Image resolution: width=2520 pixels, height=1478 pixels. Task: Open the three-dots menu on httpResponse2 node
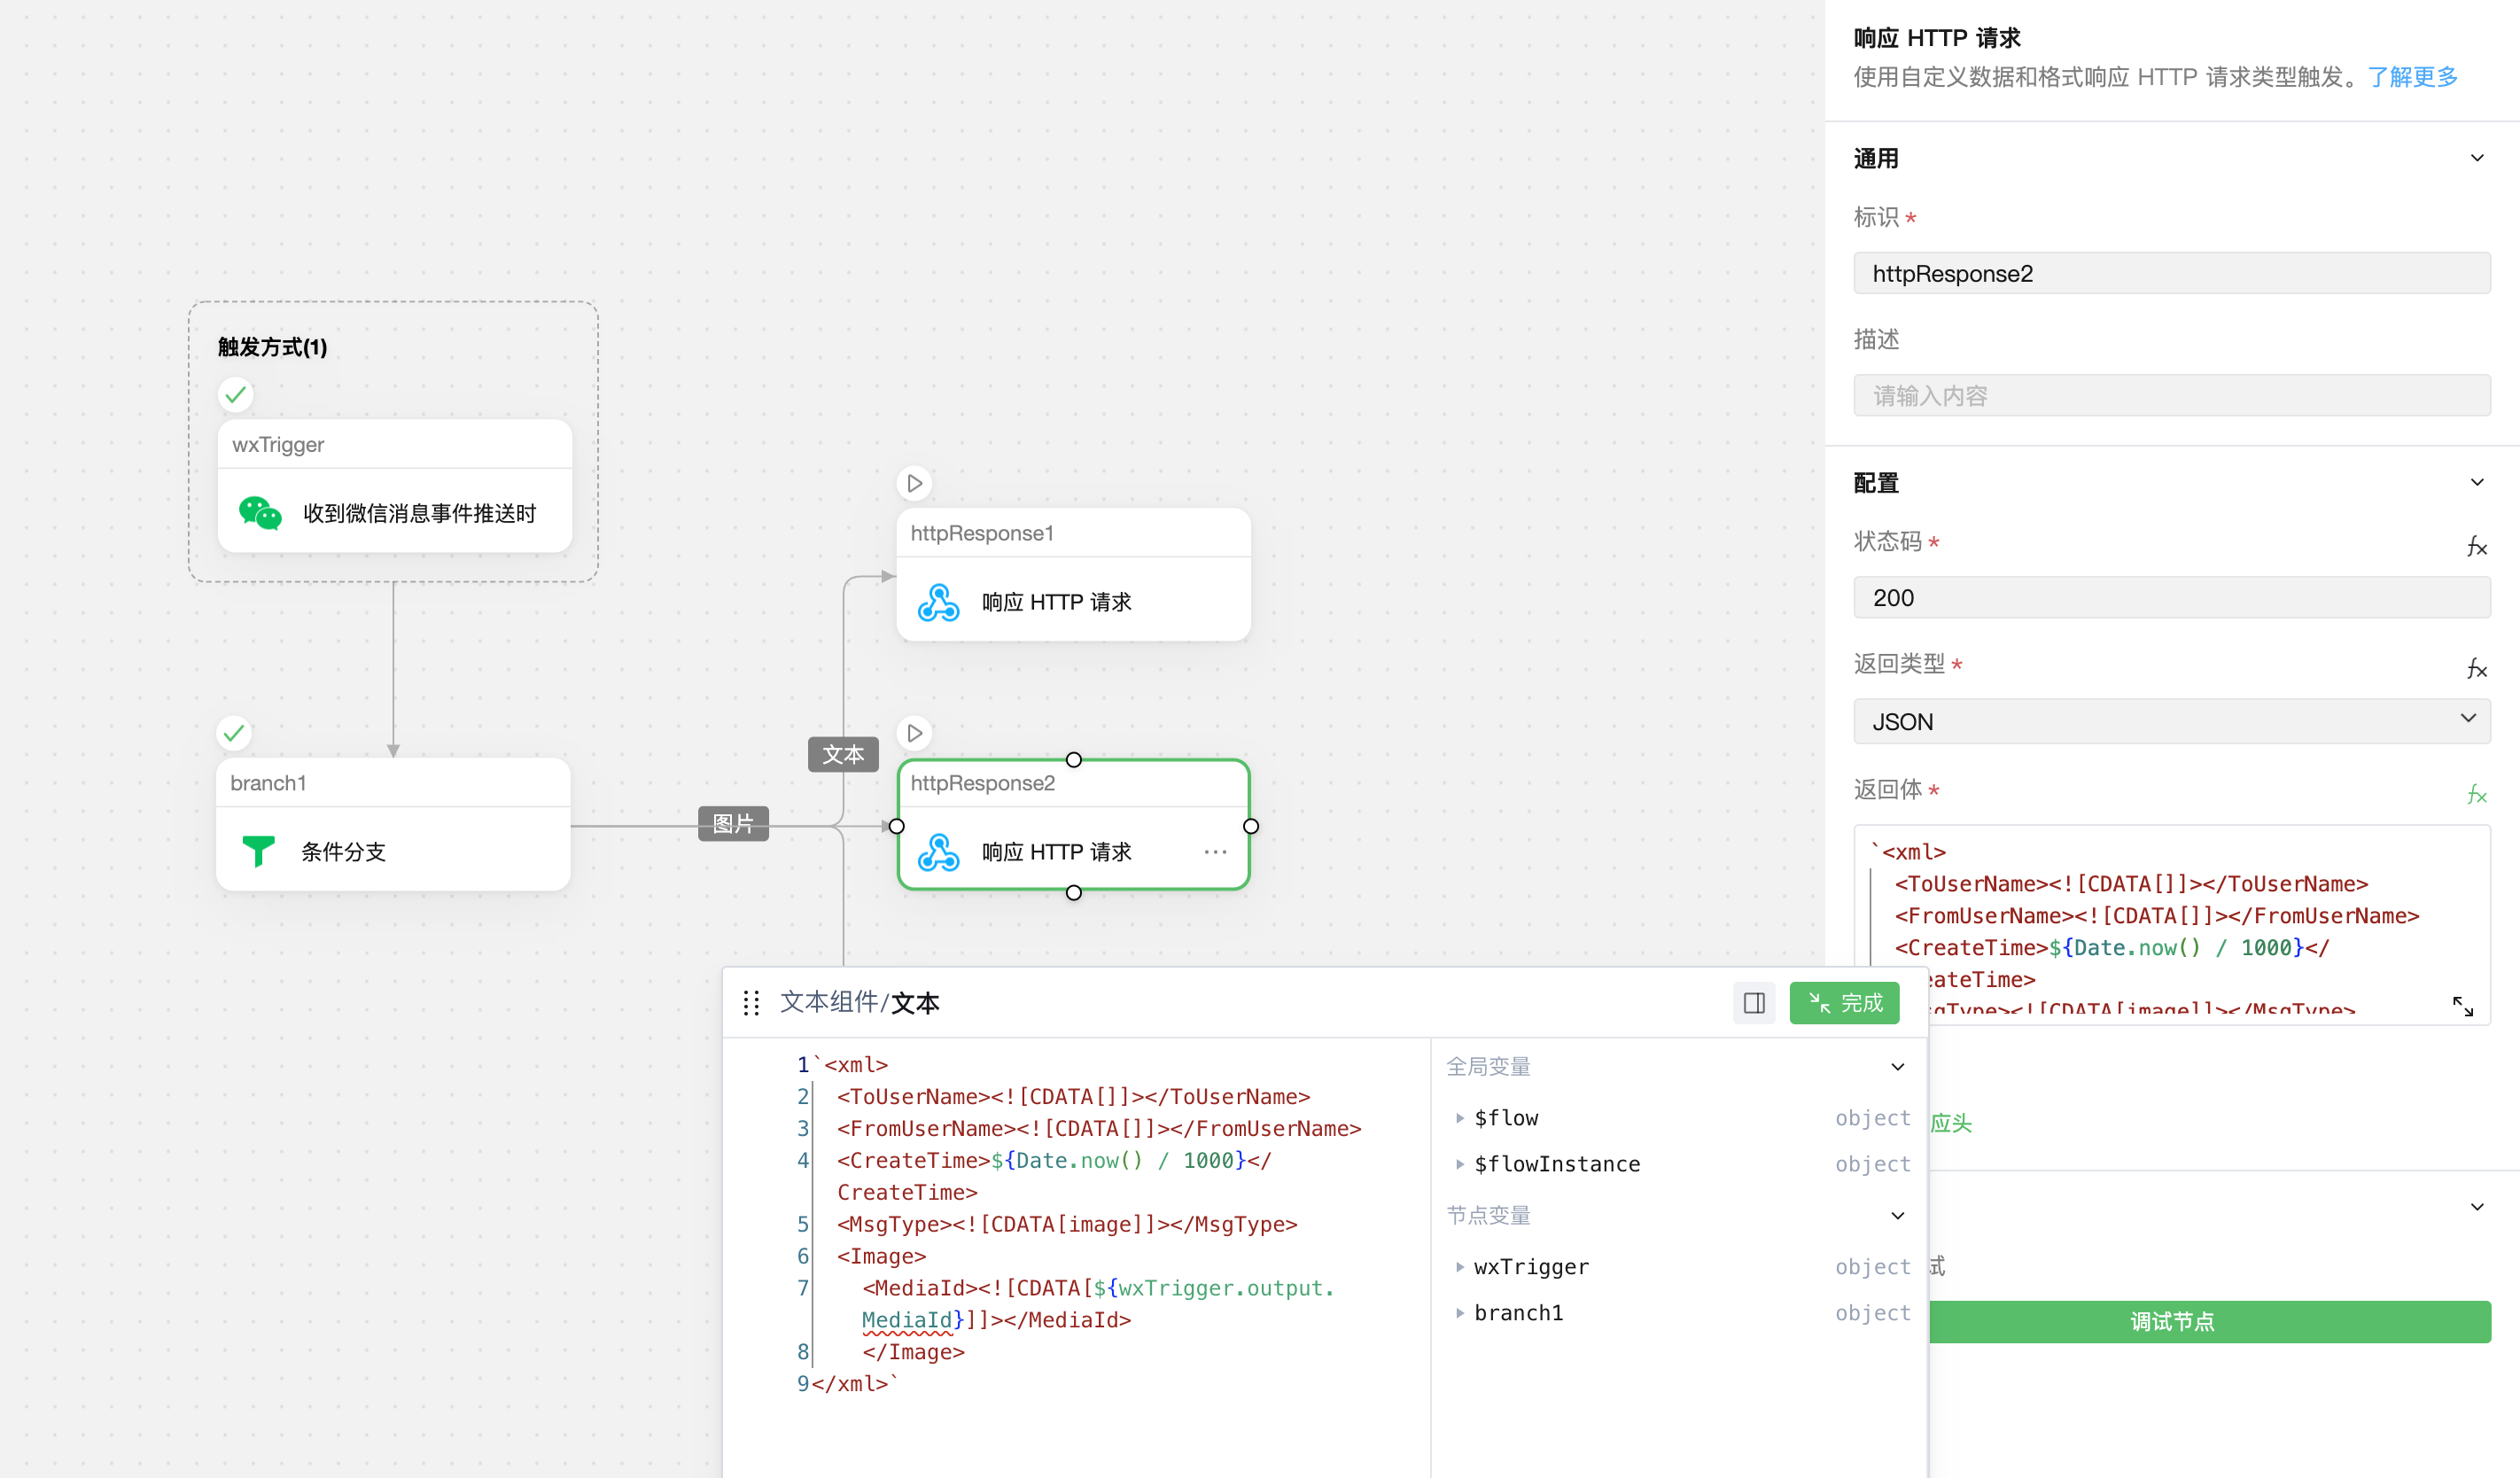pos(1215,852)
